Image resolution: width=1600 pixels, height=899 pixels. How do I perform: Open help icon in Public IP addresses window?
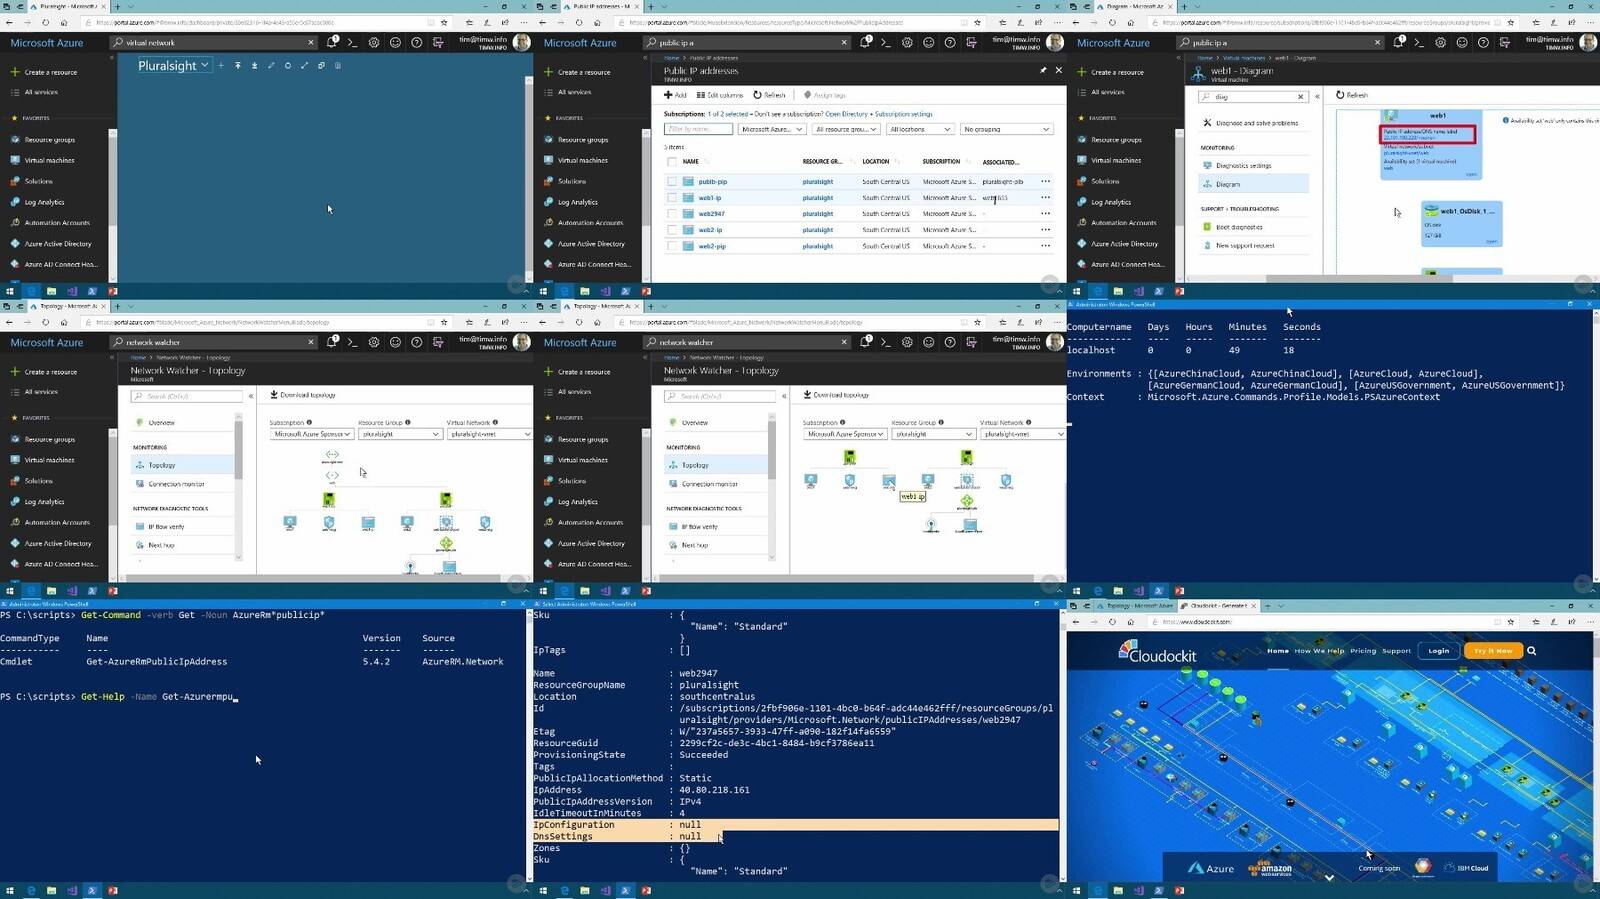pyautogui.click(x=950, y=42)
